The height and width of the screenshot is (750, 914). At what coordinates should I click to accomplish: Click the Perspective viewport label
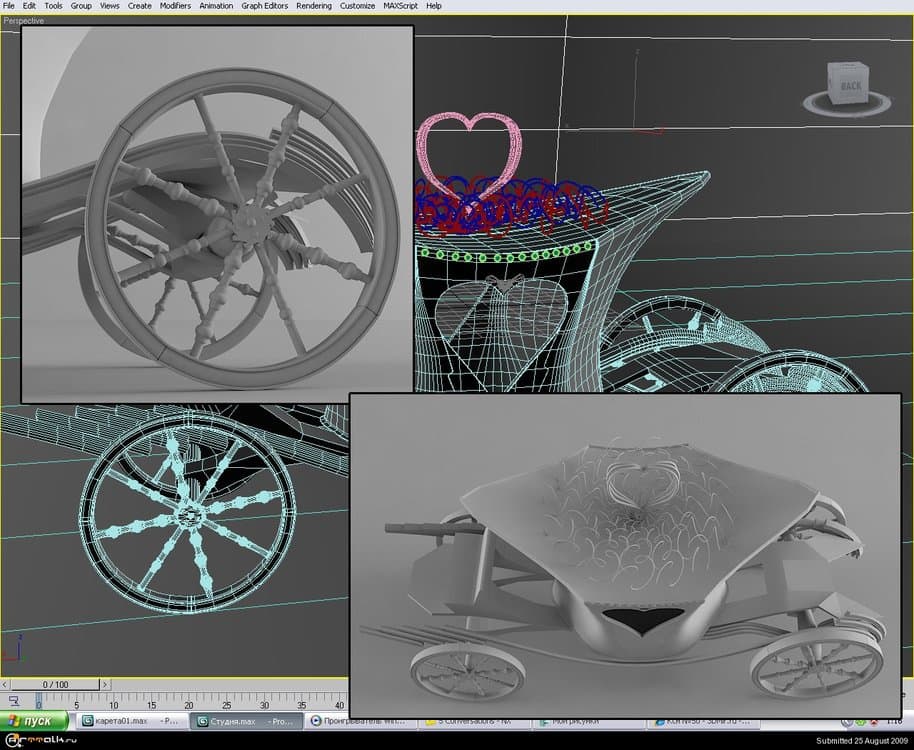click(x=24, y=21)
